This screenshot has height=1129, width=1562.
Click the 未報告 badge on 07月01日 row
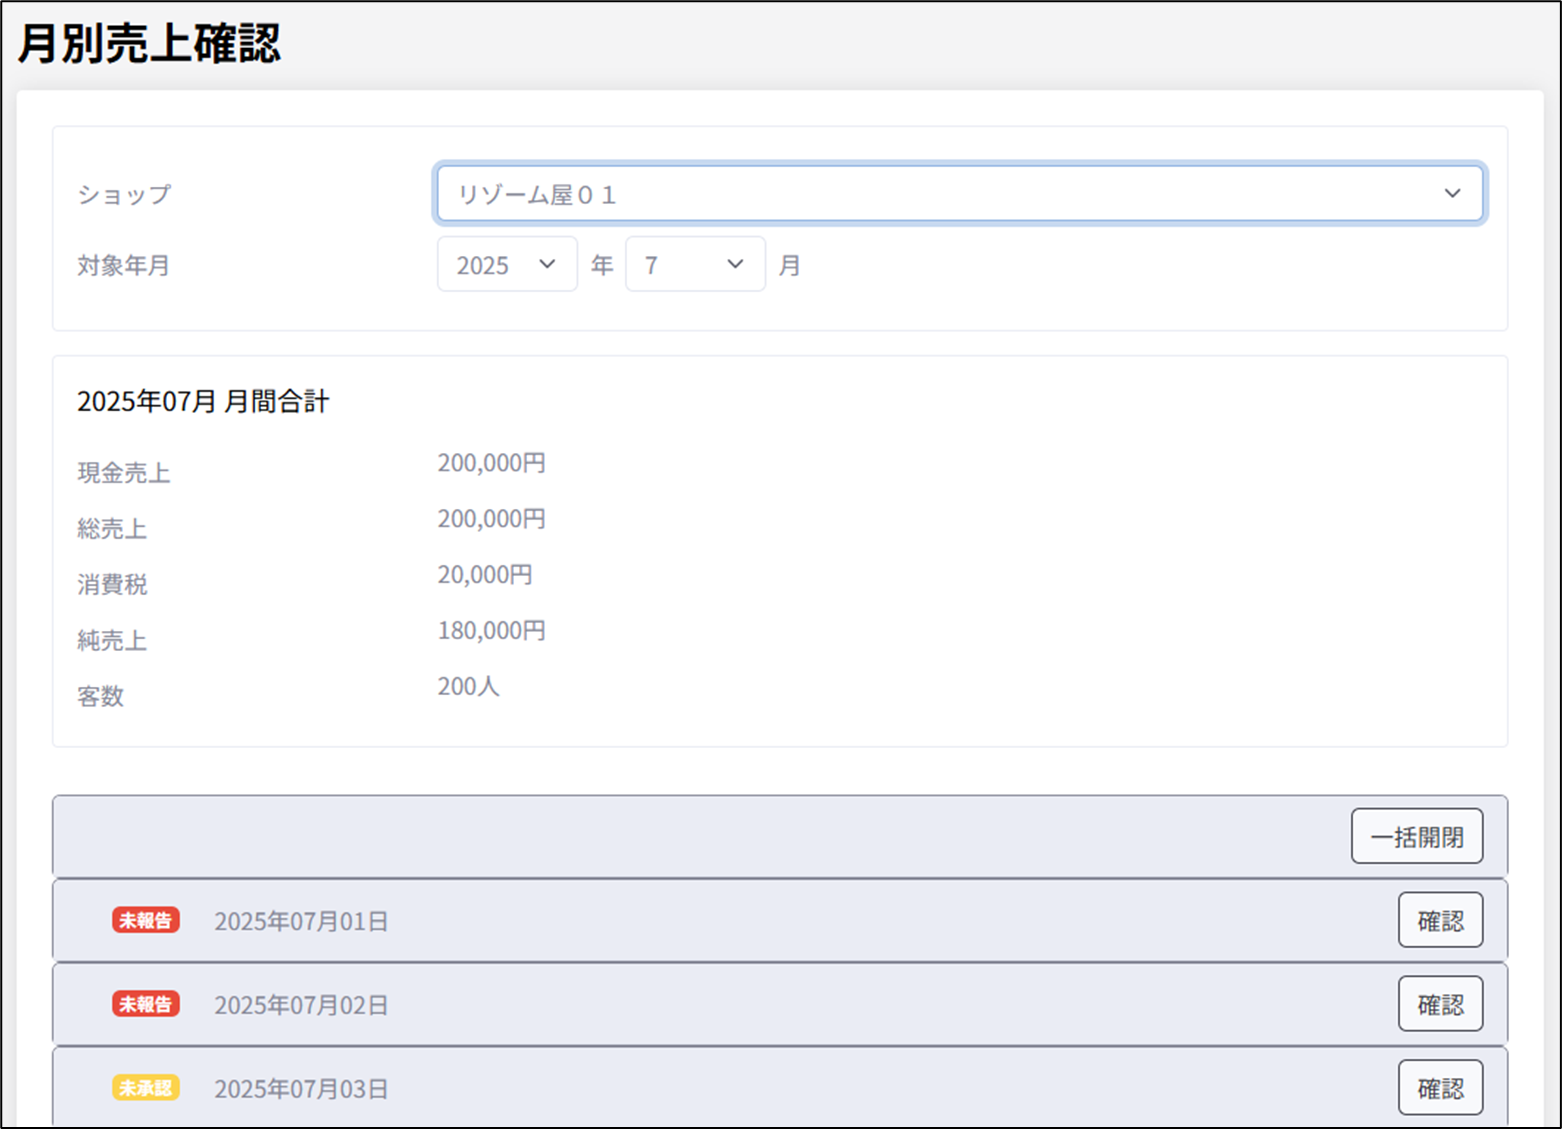146,921
